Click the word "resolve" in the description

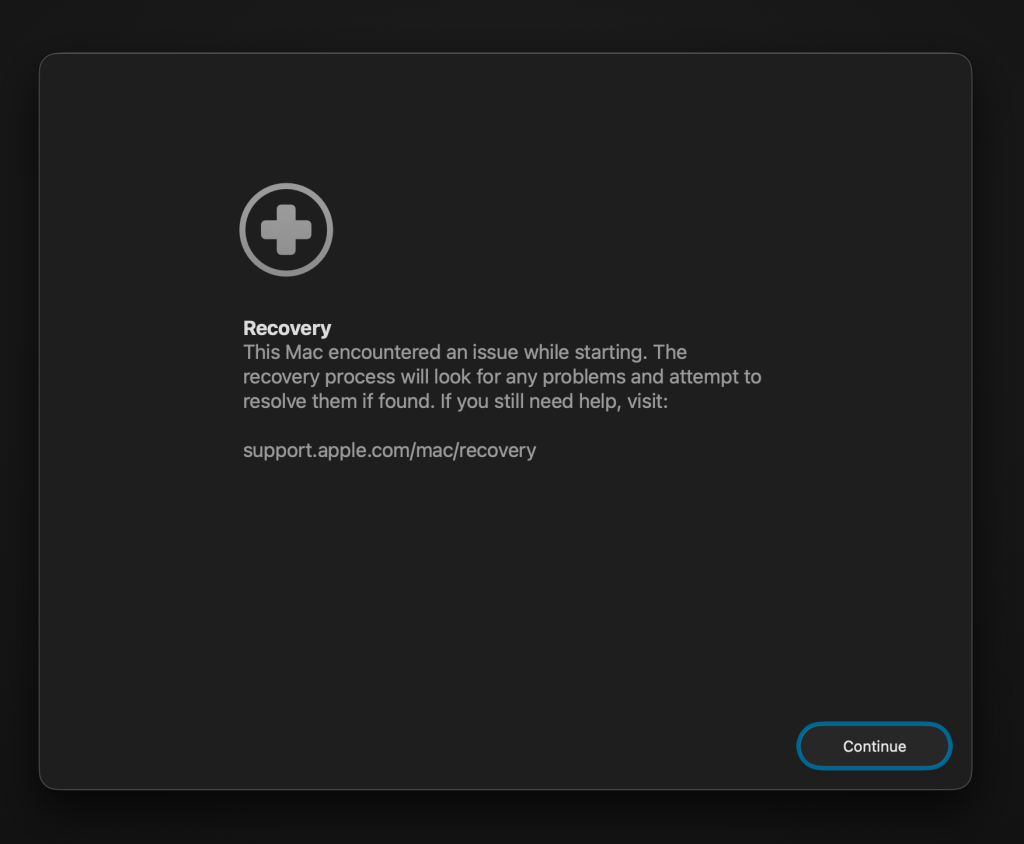(x=274, y=401)
